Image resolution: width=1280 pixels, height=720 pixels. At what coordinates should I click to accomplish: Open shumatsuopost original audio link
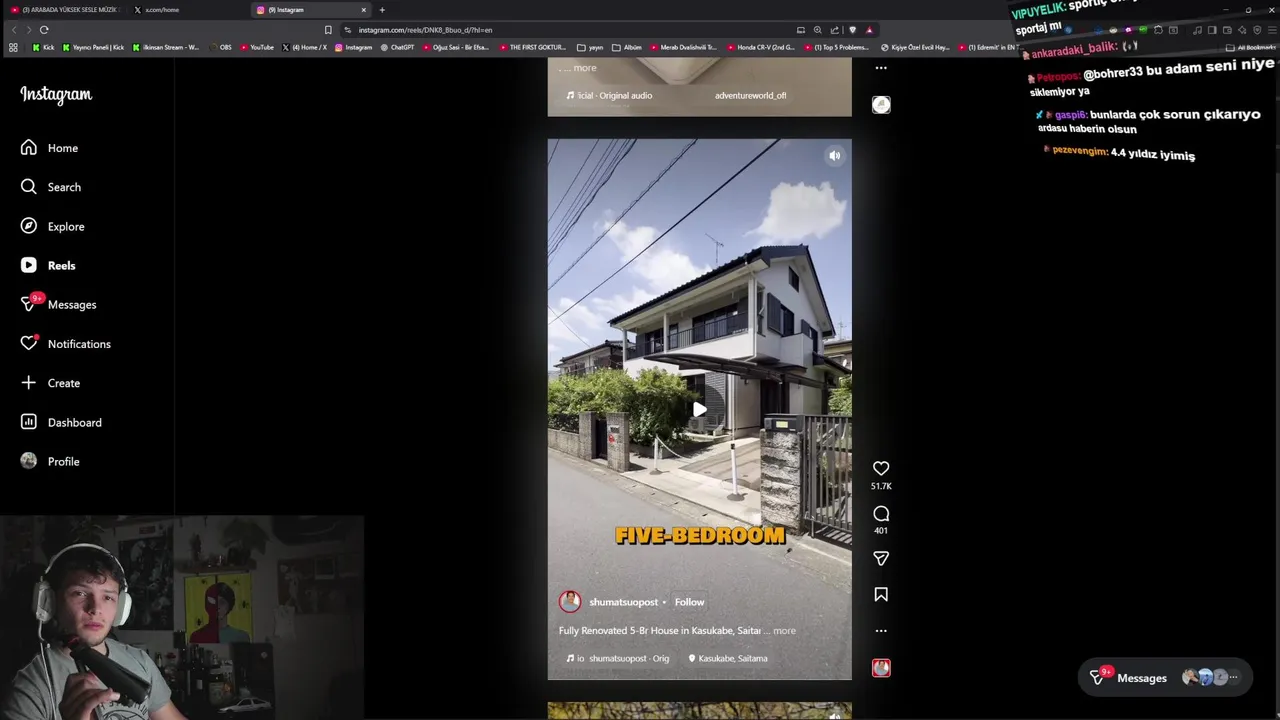pyautogui.click(x=618, y=659)
